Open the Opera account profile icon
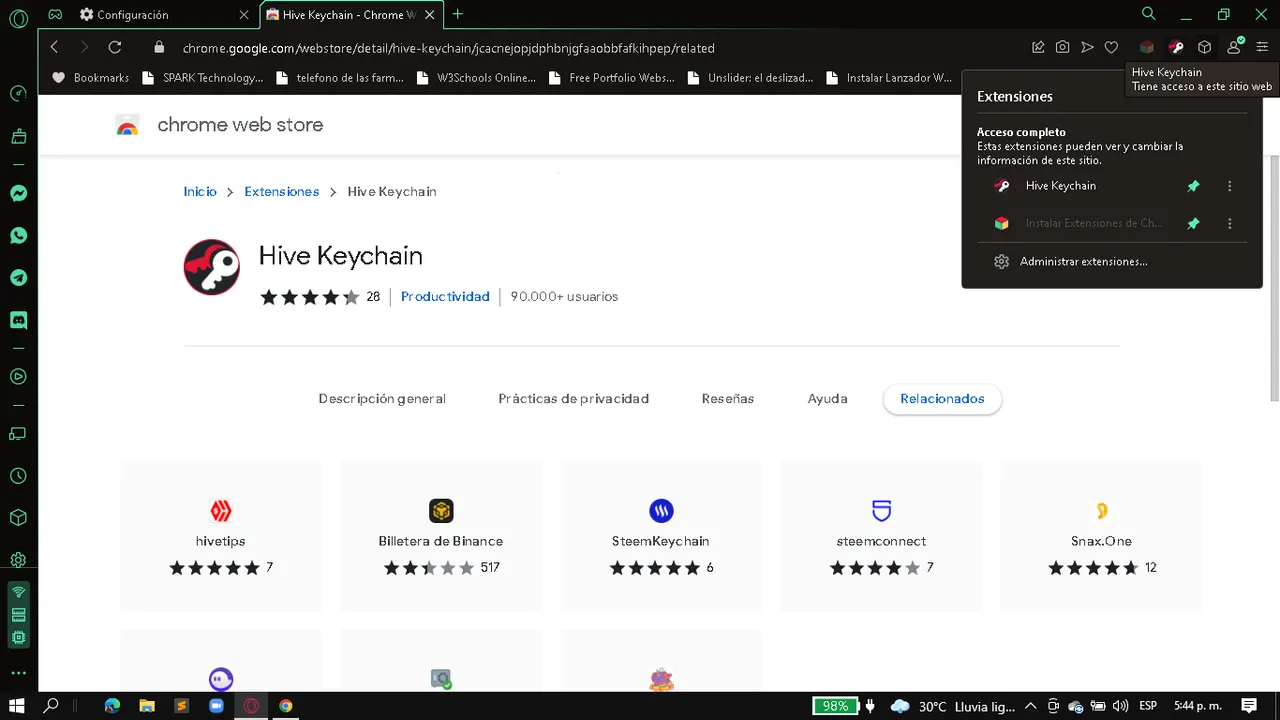This screenshot has width=1280, height=720. point(1234,47)
